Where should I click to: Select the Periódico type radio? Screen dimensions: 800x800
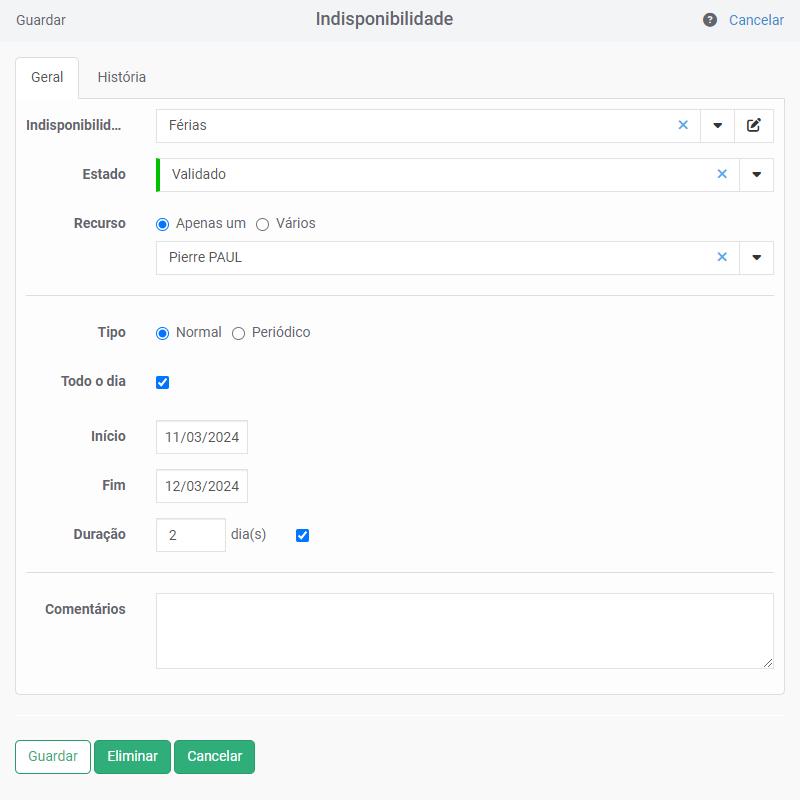[238, 333]
